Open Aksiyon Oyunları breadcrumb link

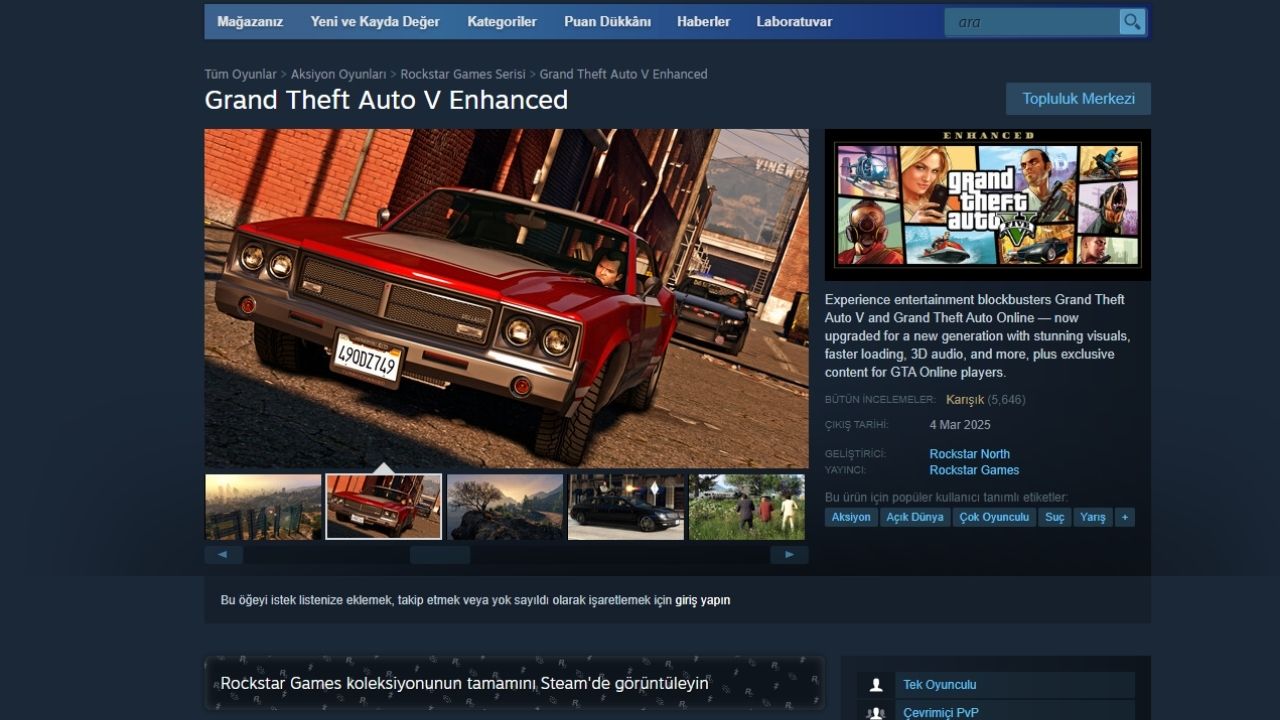(x=338, y=74)
